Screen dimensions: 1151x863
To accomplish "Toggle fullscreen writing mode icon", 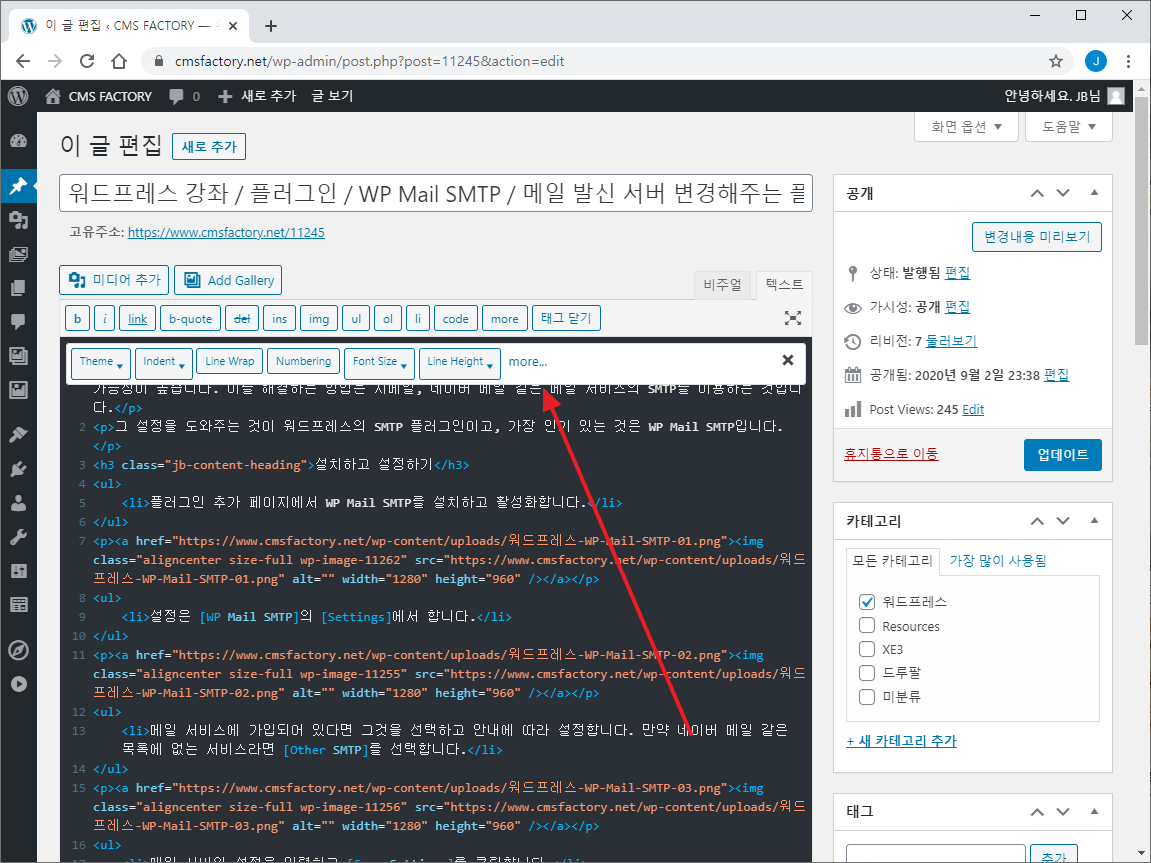I will tap(793, 318).
